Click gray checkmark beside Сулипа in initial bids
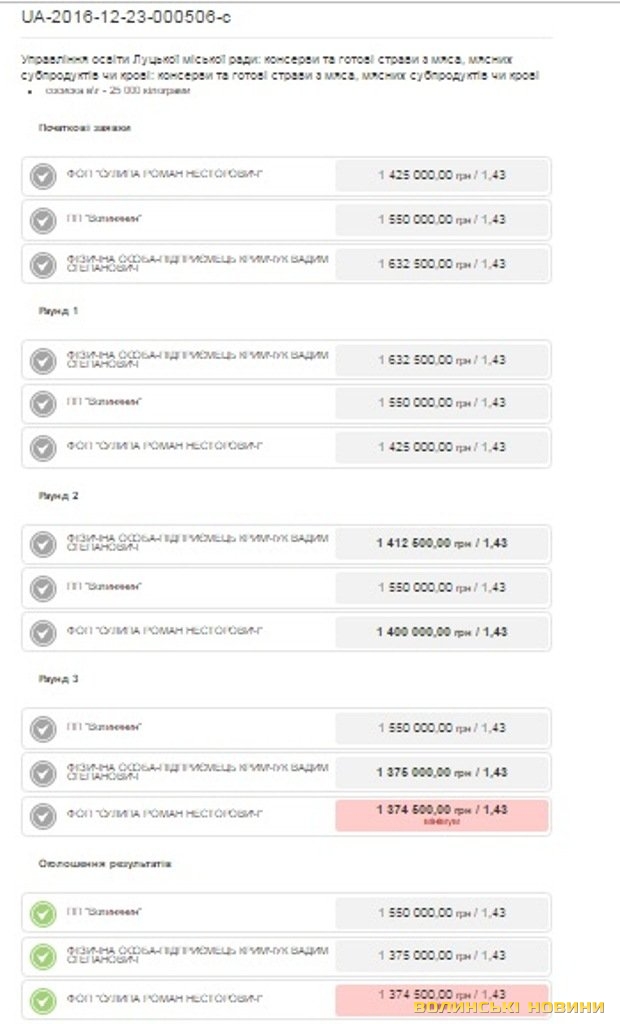The image size is (620, 1024). [x=42, y=176]
